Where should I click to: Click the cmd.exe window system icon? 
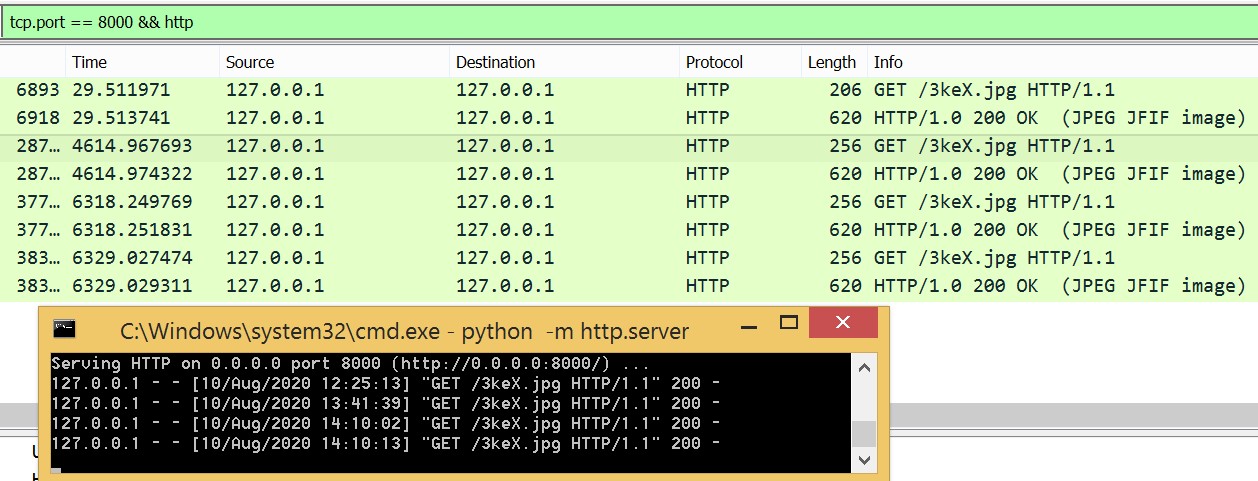(x=64, y=327)
